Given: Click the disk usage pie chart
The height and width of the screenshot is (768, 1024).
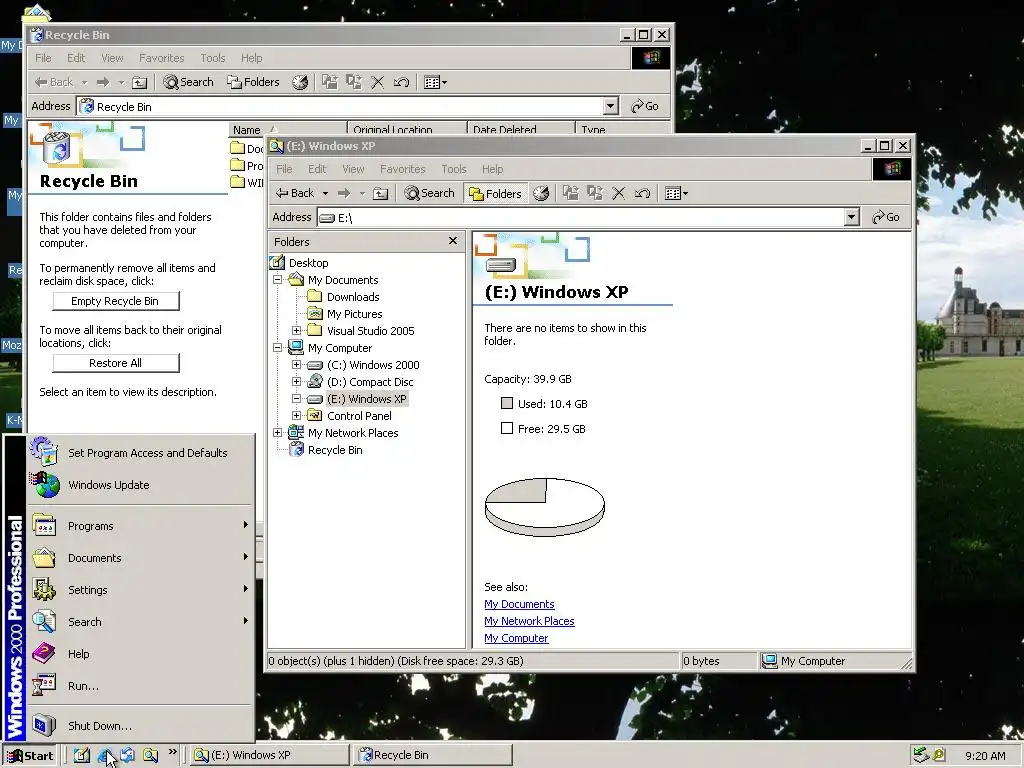Looking at the screenshot, I should click(545, 507).
